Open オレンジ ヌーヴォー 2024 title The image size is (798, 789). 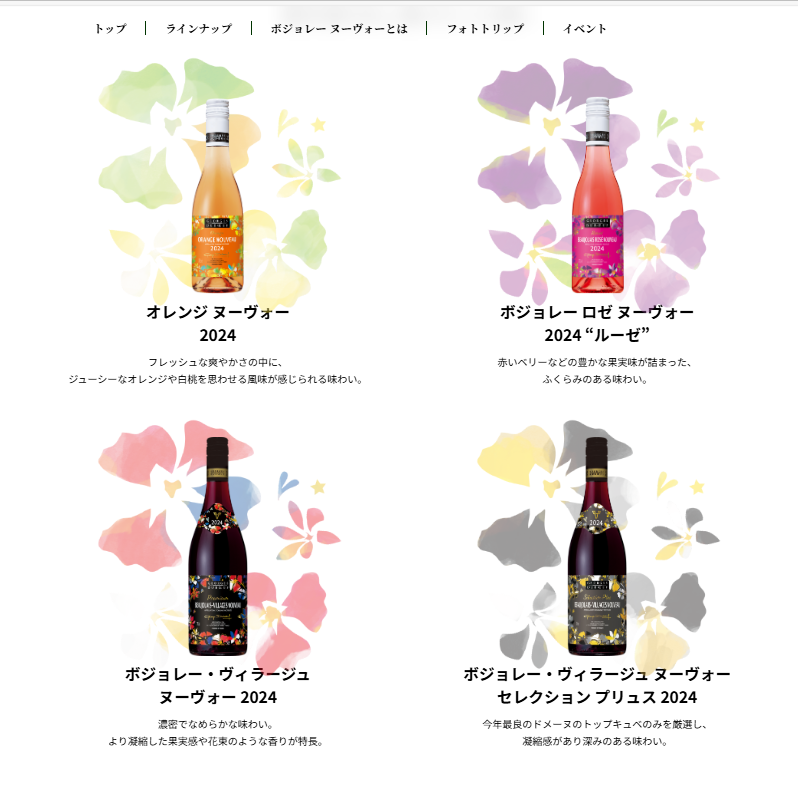pyautogui.click(x=218, y=323)
